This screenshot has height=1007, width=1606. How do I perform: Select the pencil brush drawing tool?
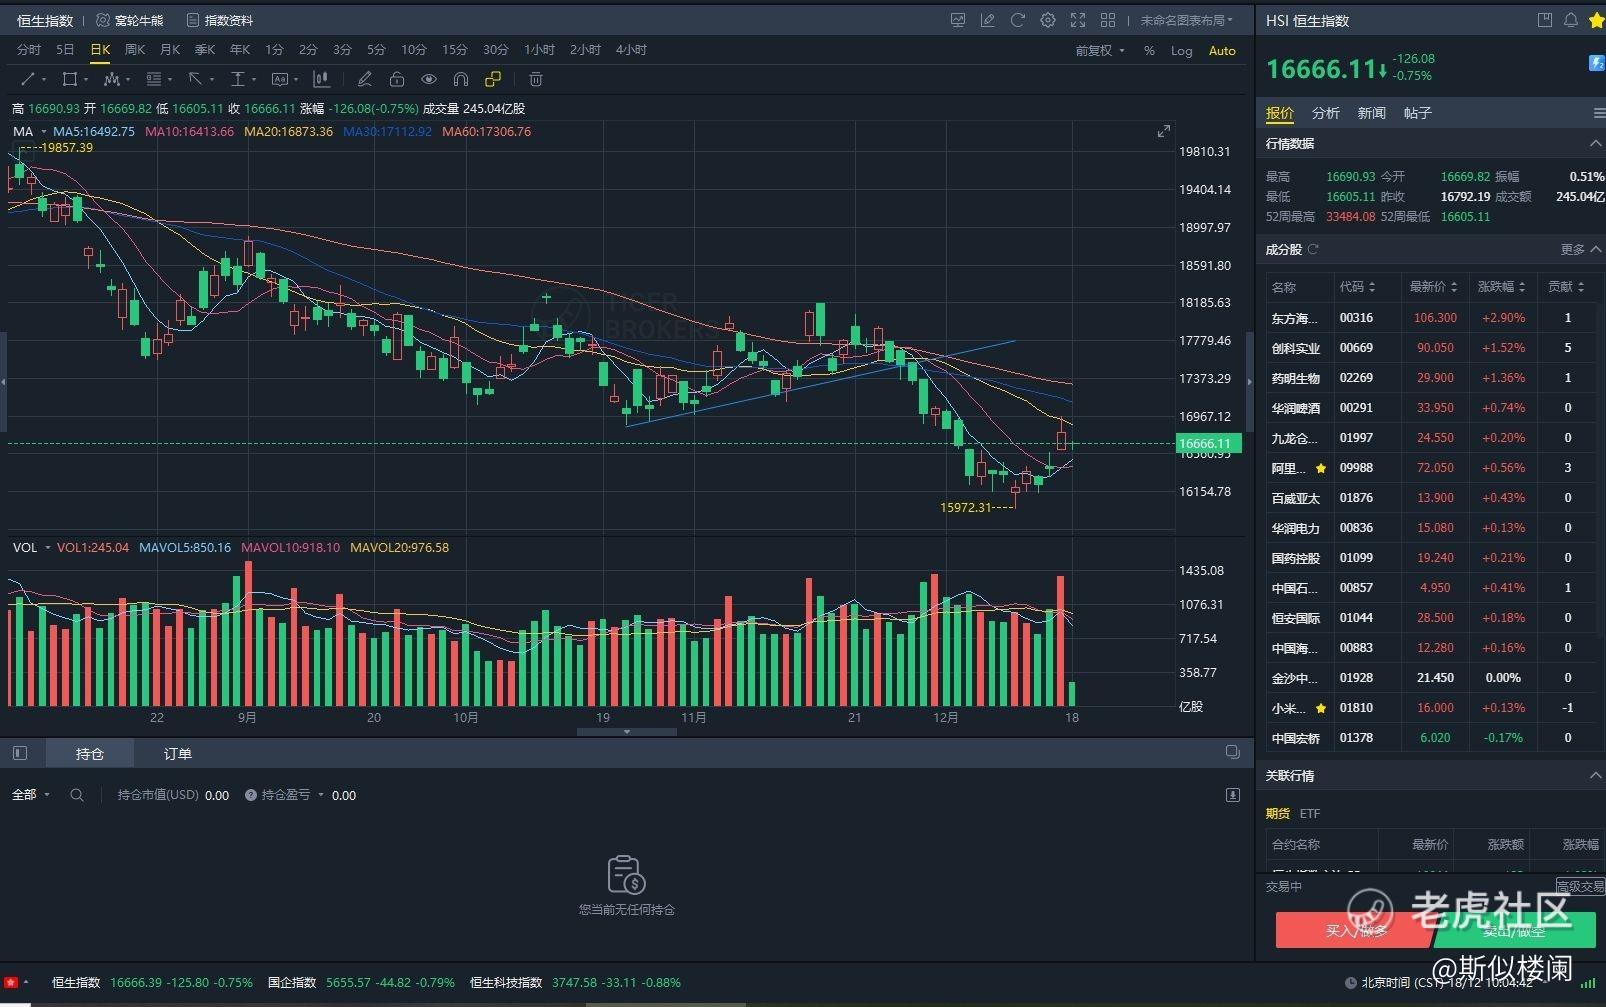365,79
